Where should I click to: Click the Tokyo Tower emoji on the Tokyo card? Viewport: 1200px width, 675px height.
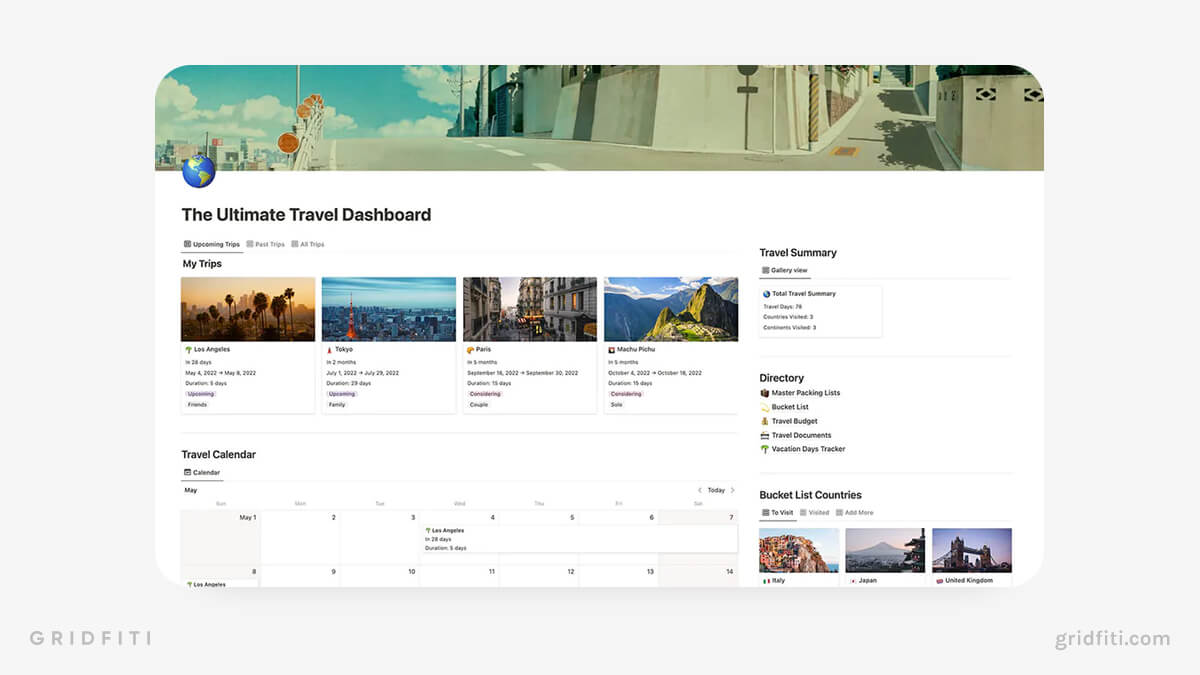(328, 349)
